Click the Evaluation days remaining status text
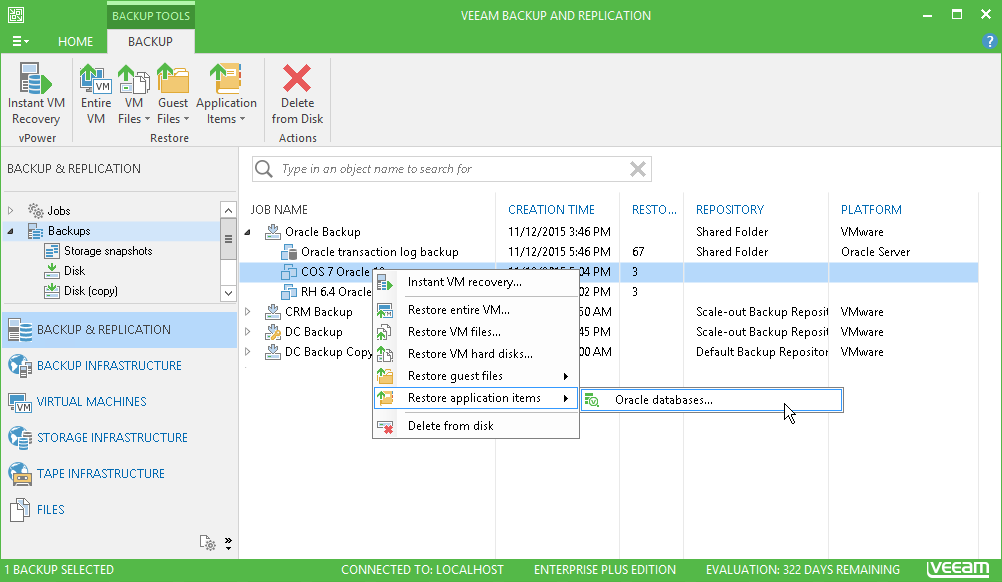The width and height of the screenshot is (1002, 582). click(803, 569)
